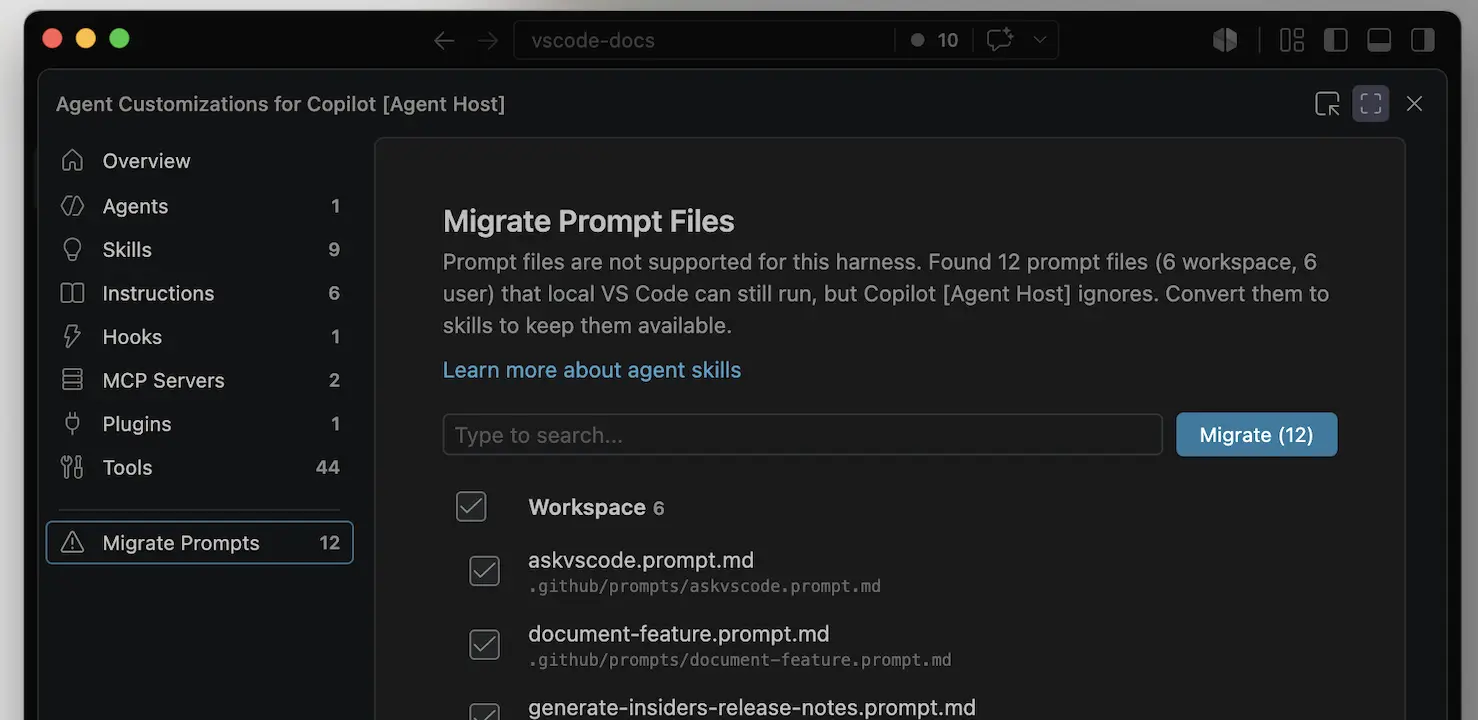Toggle the bottom panel icon
Viewport: 1478px width, 720px height.
[x=1379, y=40]
